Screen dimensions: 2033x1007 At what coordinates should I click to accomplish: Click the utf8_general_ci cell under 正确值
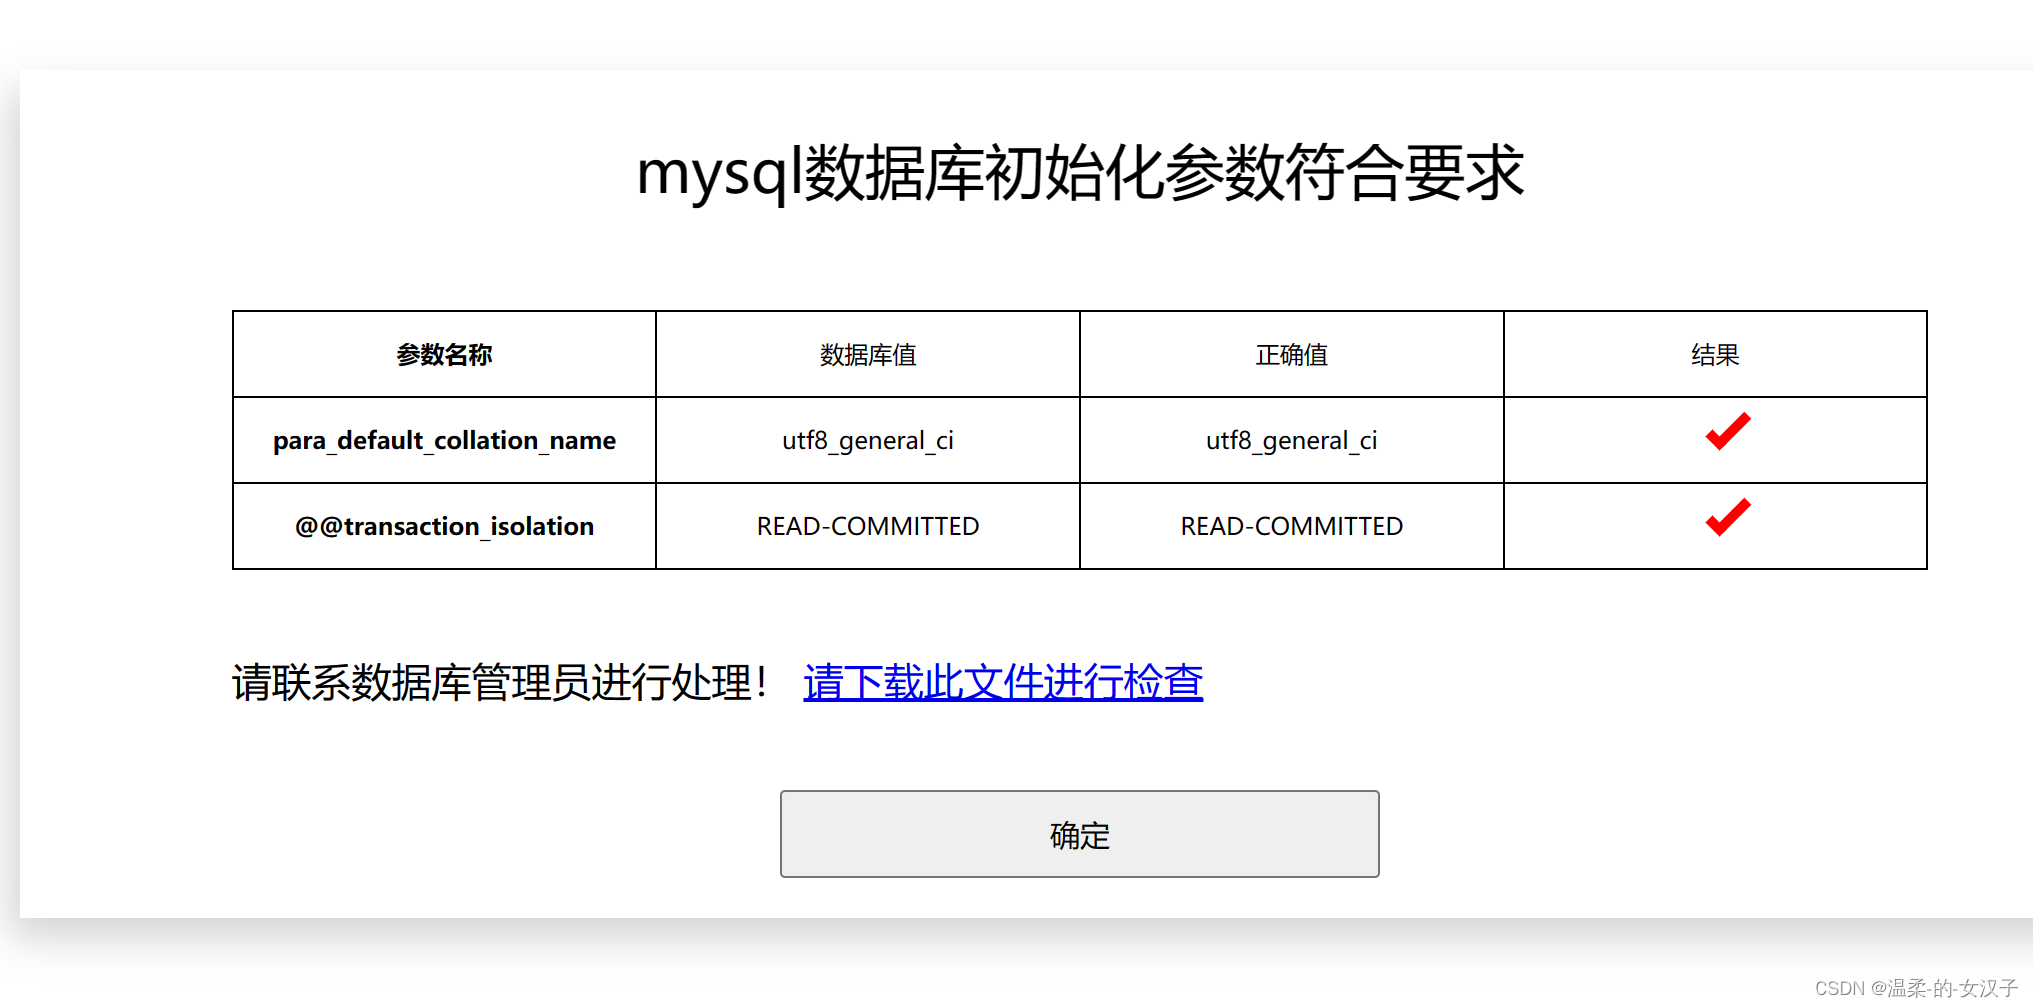(1291, 441)
